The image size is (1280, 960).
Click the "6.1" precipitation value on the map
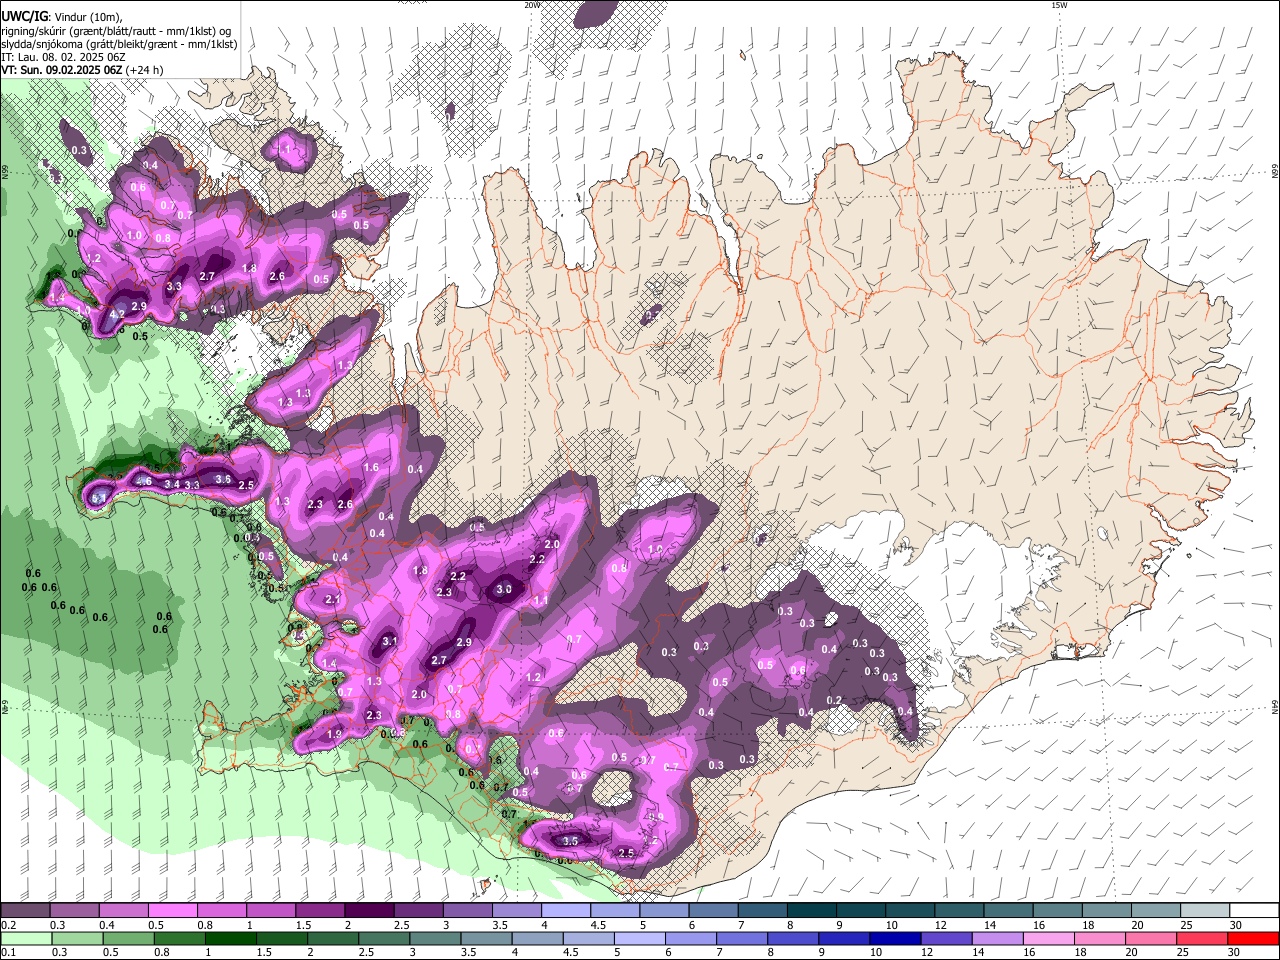tap(99, 497)
